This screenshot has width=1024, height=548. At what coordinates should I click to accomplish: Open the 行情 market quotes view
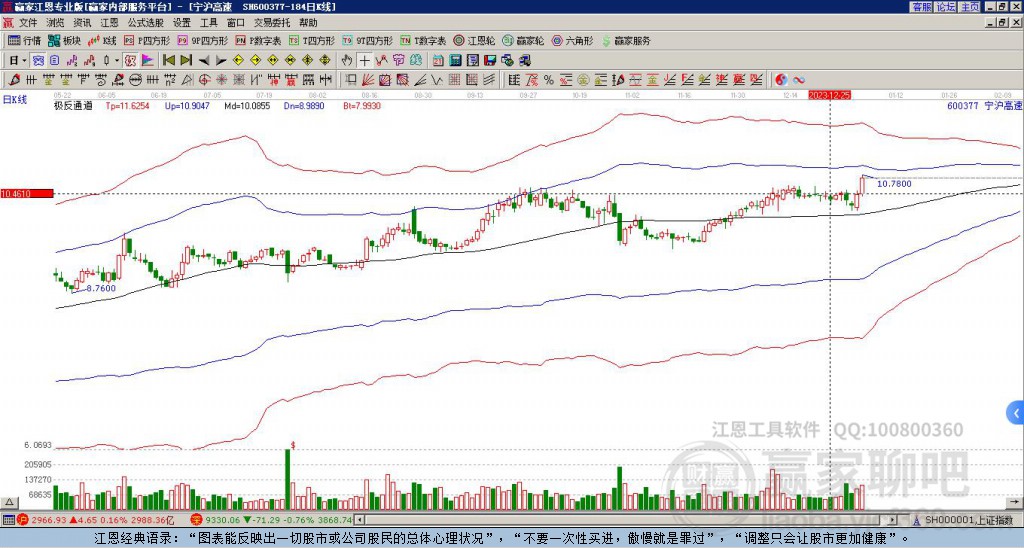point(24,40)
